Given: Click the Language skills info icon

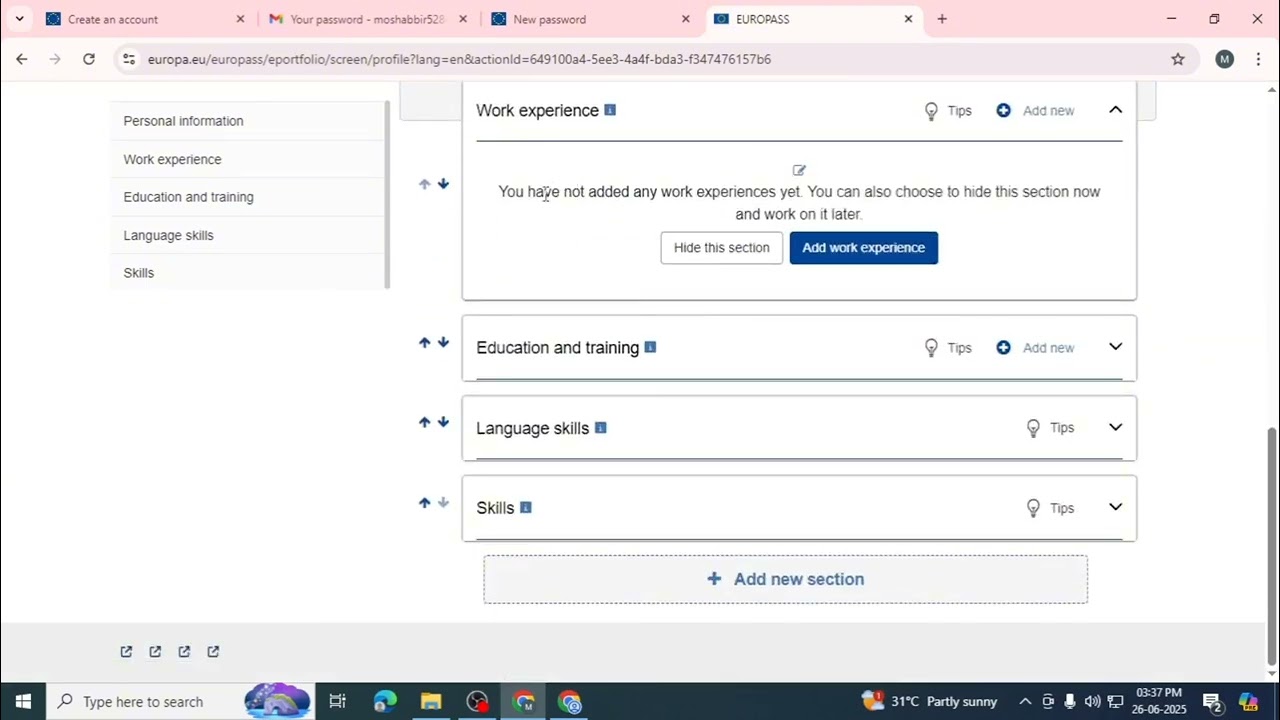Looking at the screenshot, I should click(x=600, y=427).
